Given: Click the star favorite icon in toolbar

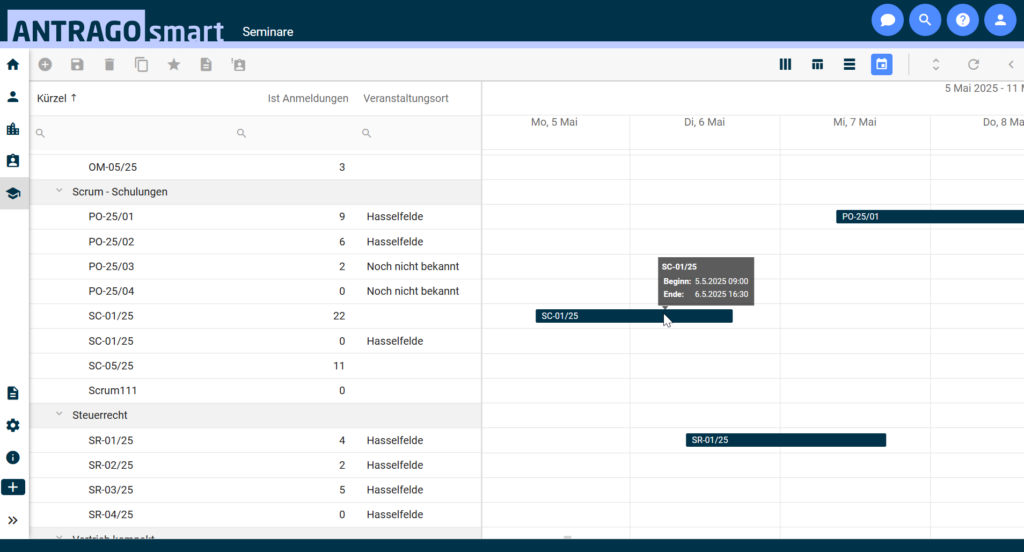Looking at the screenshot, I should [173, 64].
